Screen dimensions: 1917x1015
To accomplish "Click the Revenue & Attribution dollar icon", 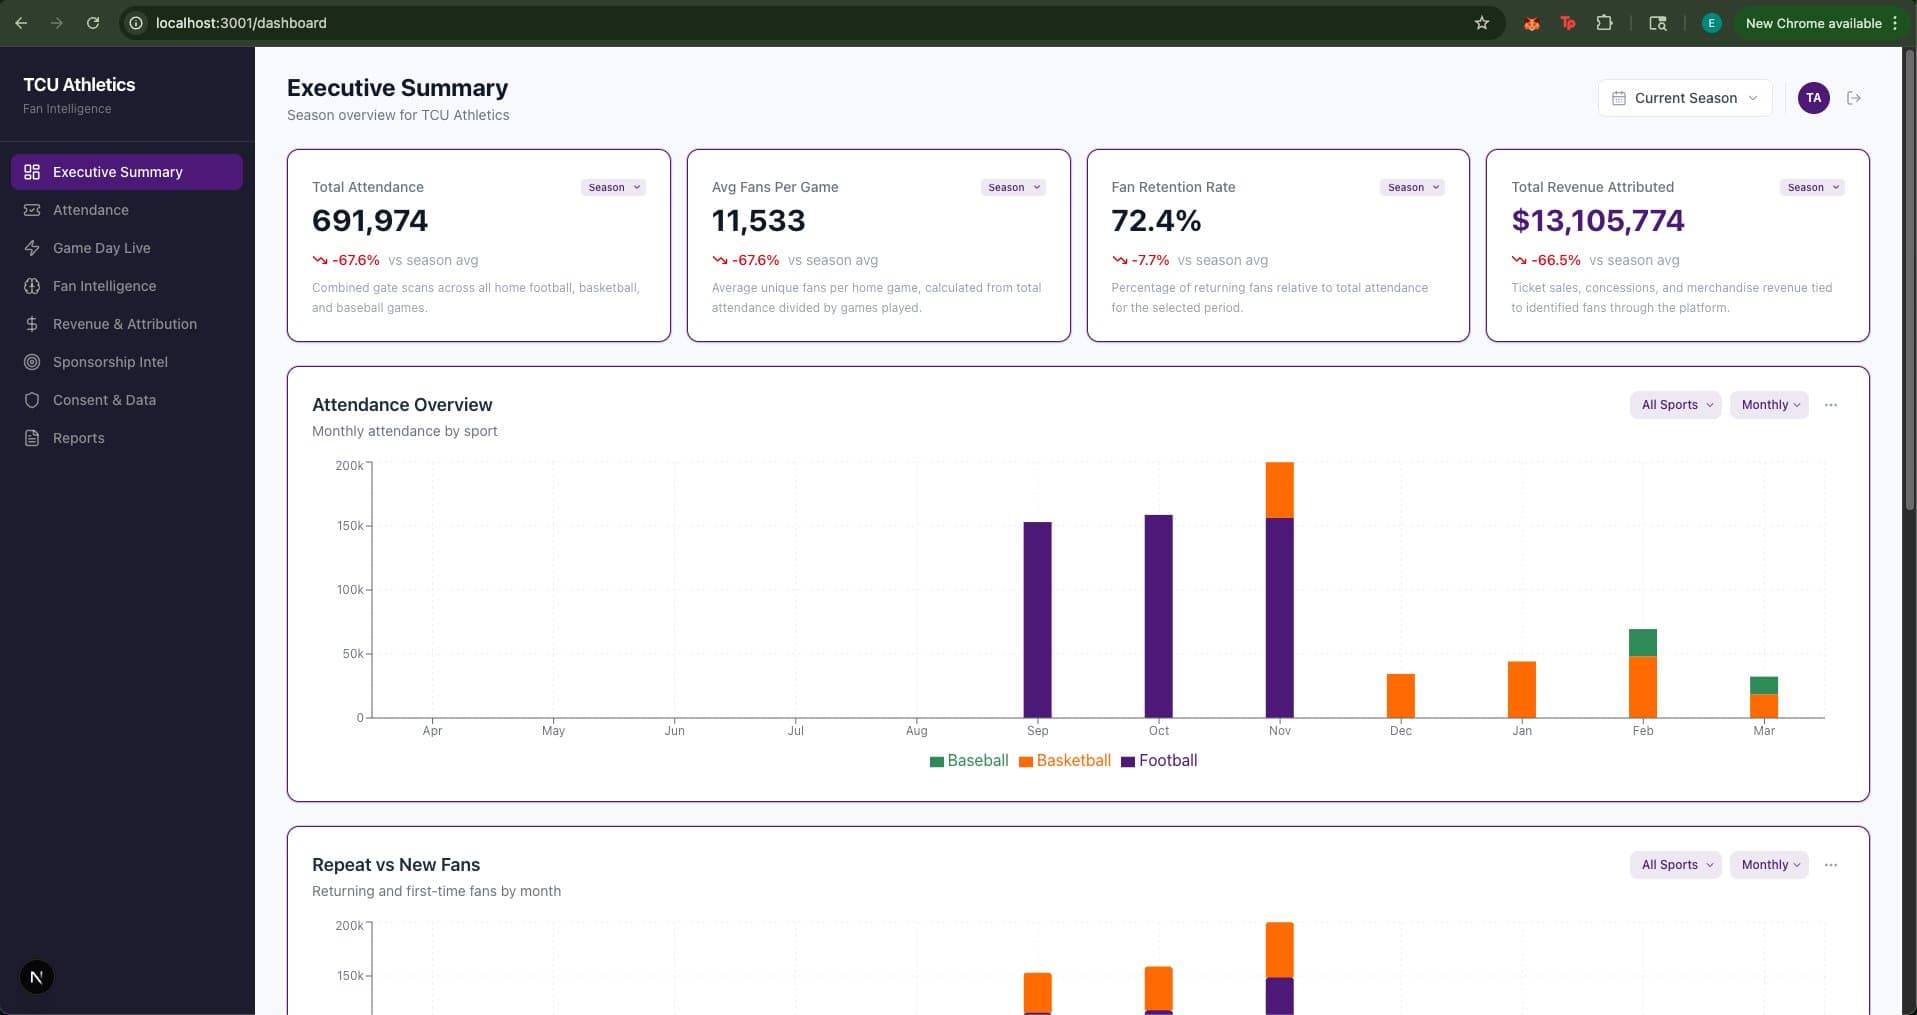I will pos(32,324).
